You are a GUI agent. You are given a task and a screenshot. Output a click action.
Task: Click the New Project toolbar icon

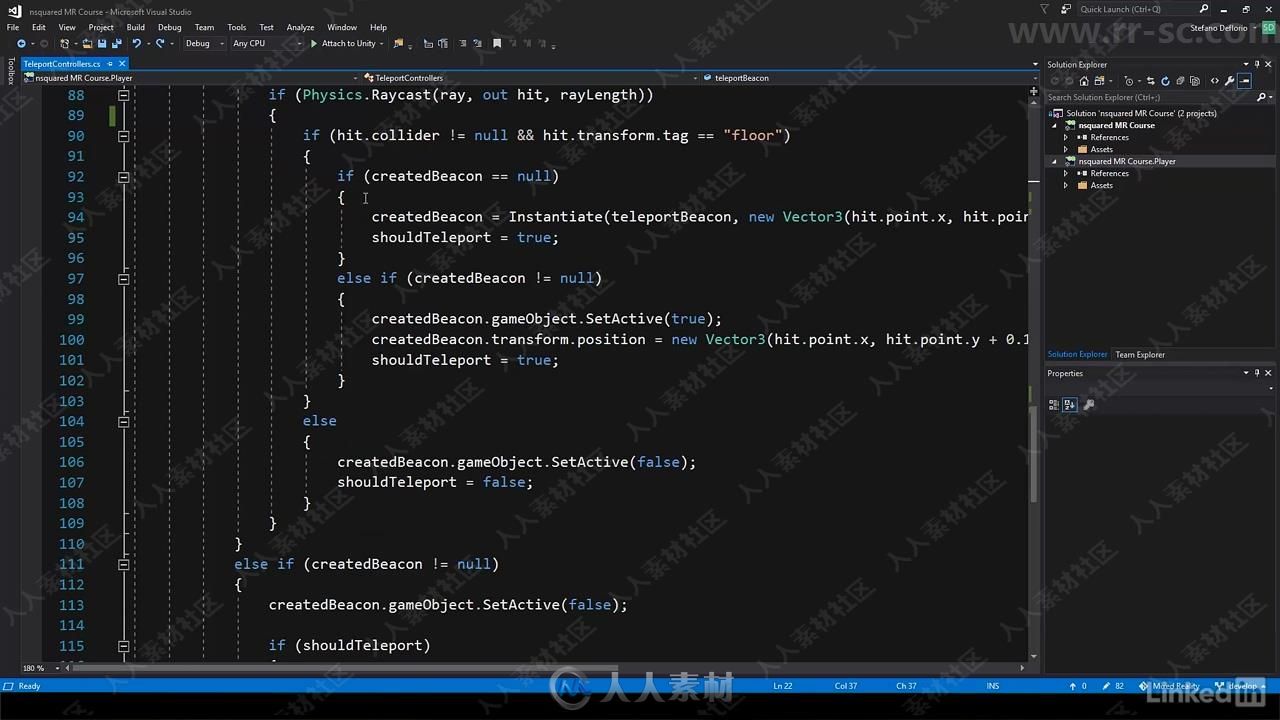coord(64,43)
